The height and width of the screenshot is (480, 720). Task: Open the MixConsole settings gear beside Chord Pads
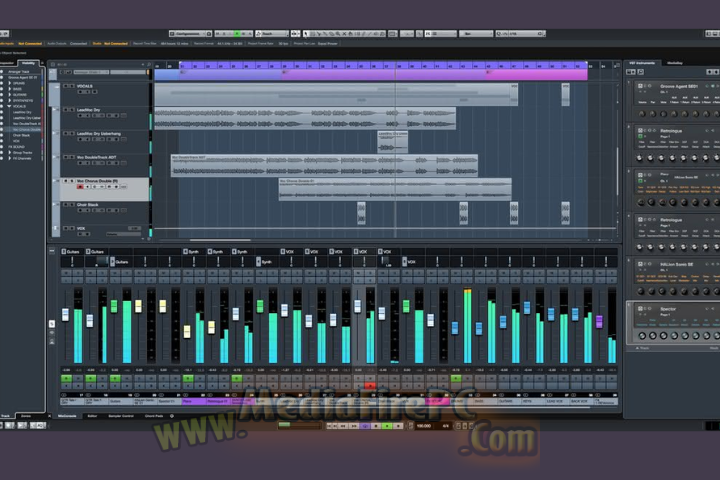point(172,416)
